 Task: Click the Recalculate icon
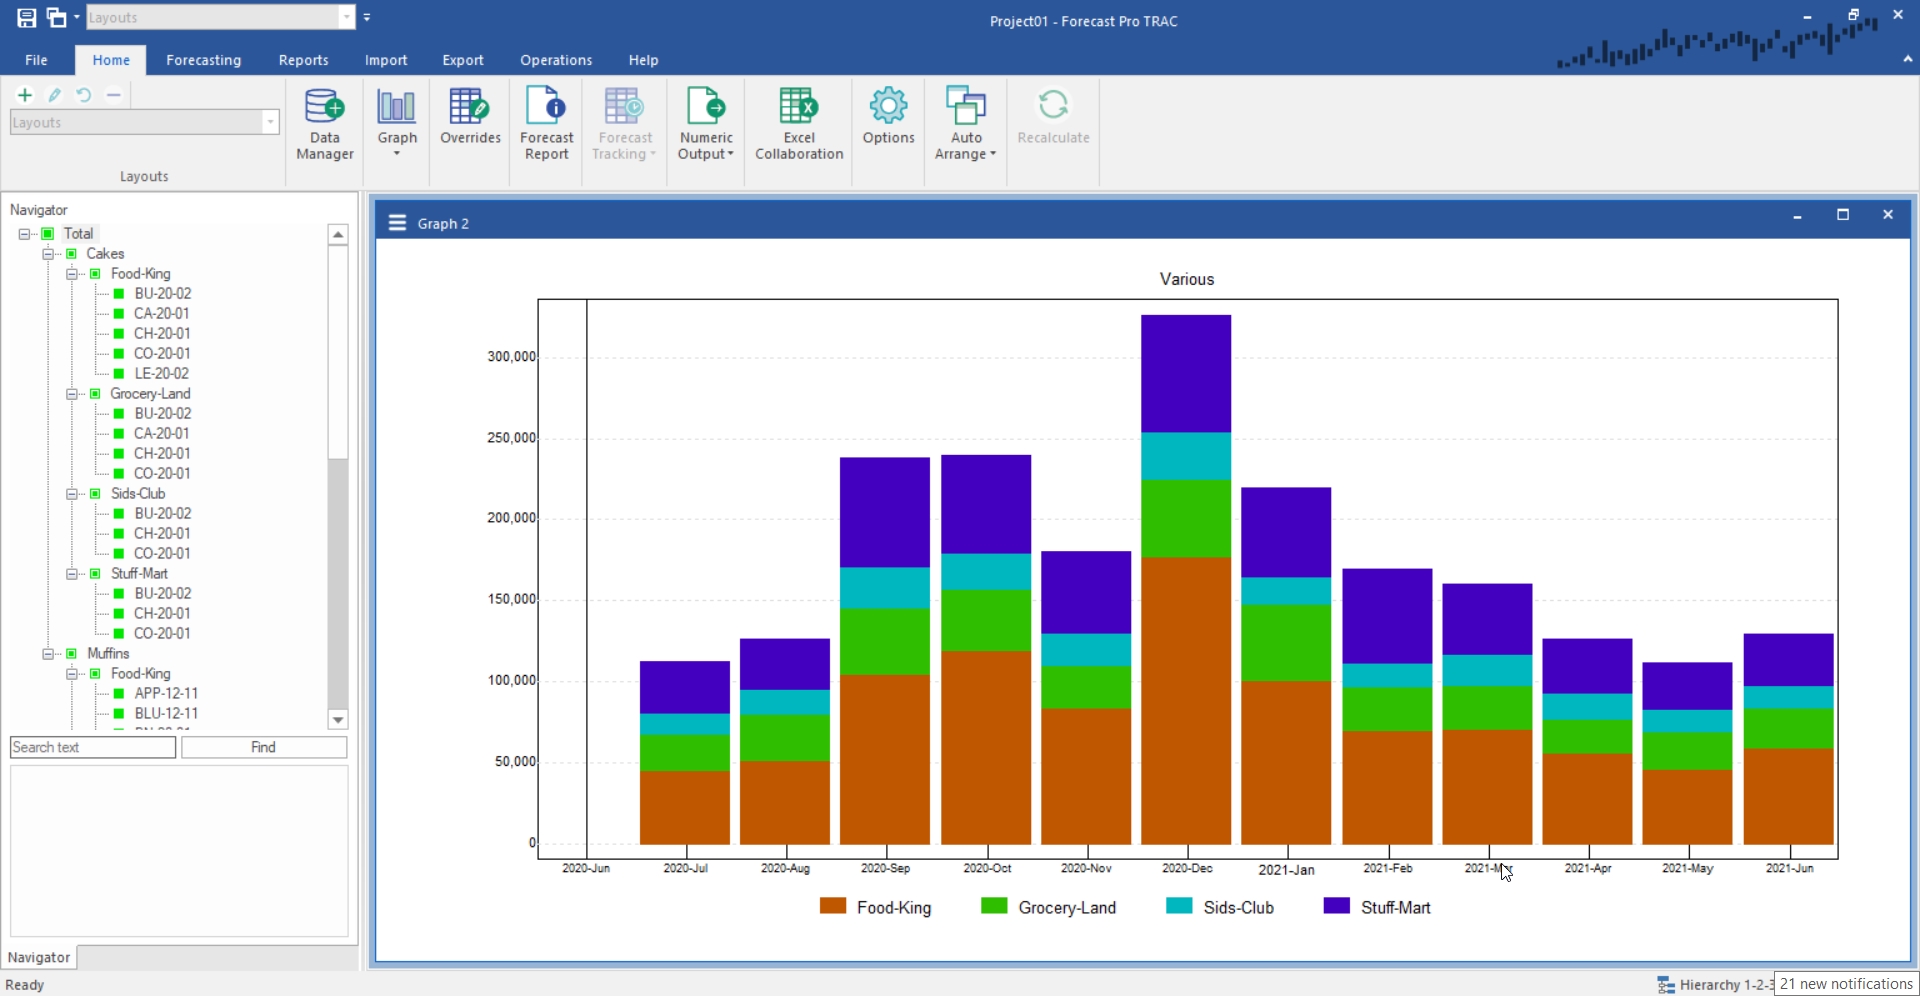pos(1053,118)
